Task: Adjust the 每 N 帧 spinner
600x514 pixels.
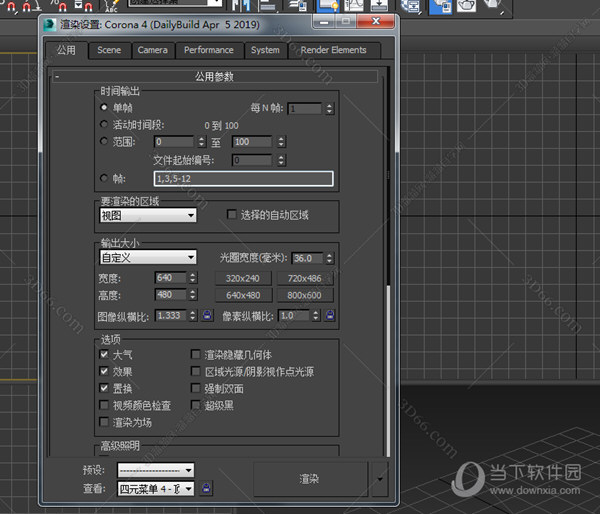Action: click(330, 109)
